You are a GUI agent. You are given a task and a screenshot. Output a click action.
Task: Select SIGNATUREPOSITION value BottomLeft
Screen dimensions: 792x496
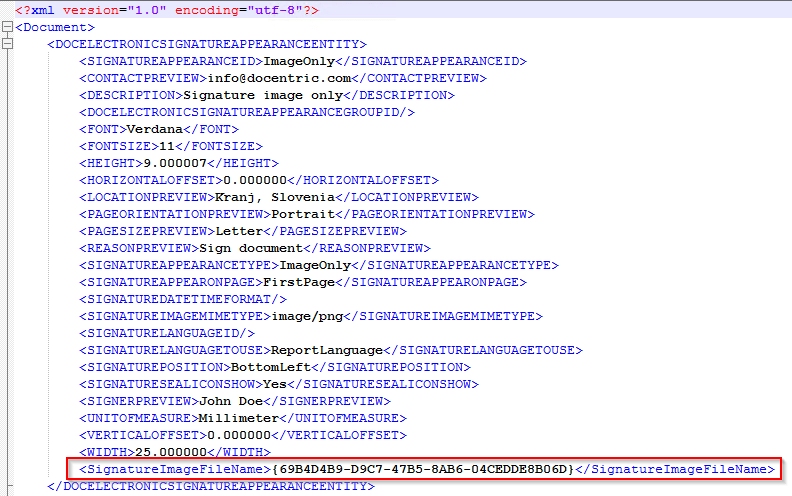point(271,367)
